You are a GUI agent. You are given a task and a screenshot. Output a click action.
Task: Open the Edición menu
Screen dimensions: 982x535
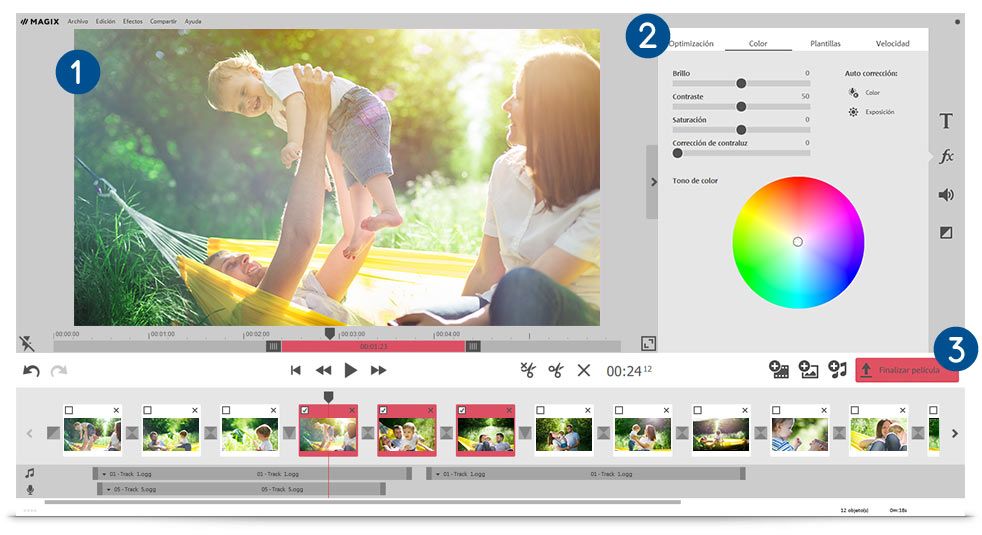click(105, 21)
